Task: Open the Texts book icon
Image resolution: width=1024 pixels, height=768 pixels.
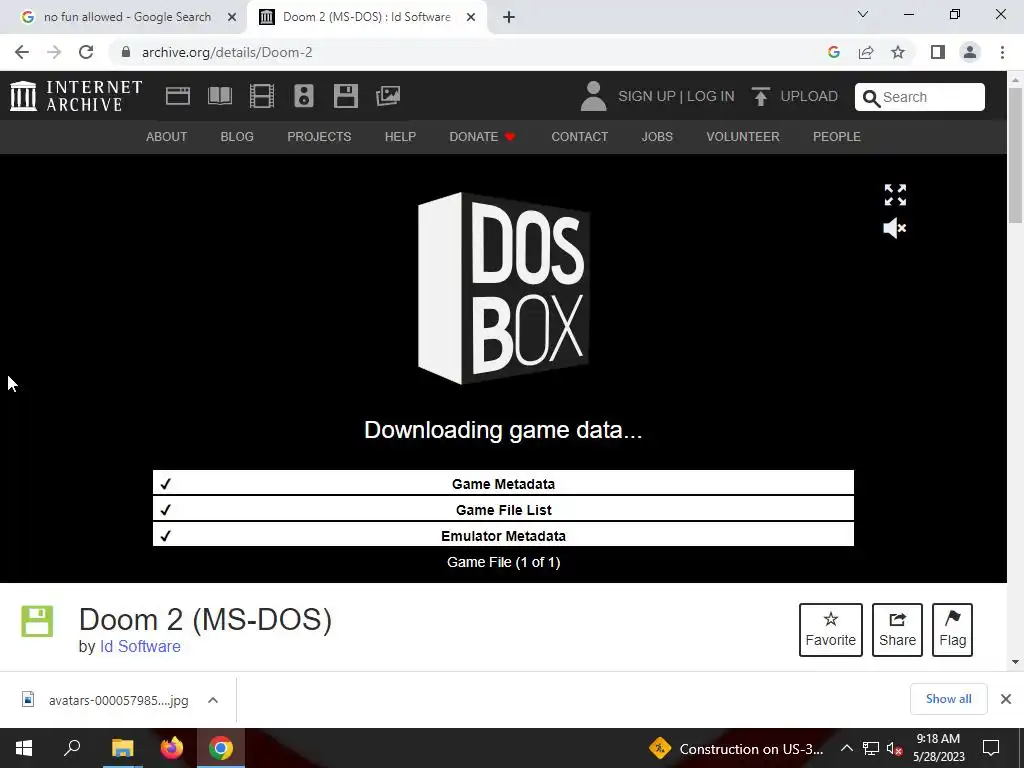Action: [219, 96]
